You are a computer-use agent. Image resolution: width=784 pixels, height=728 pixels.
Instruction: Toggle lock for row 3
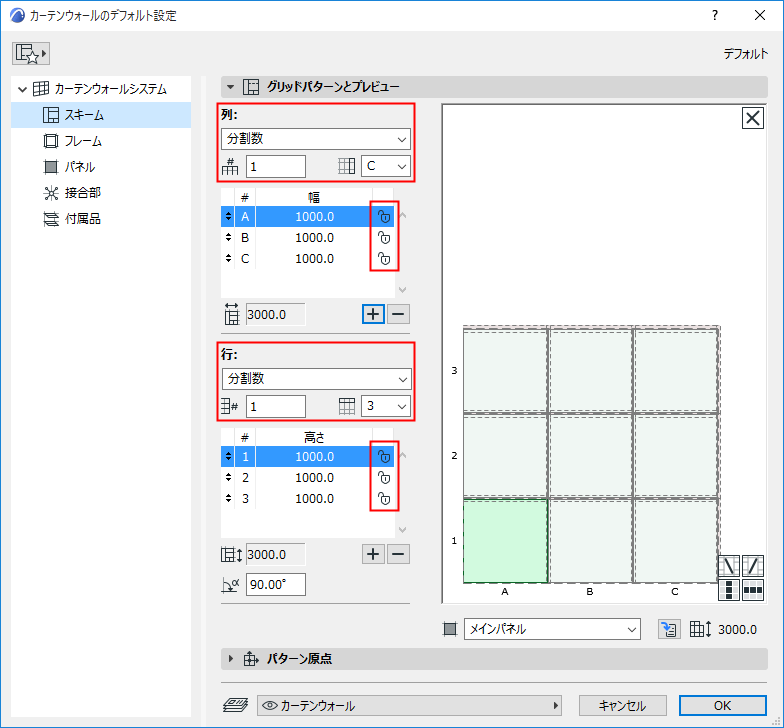[x=384, y=498]
